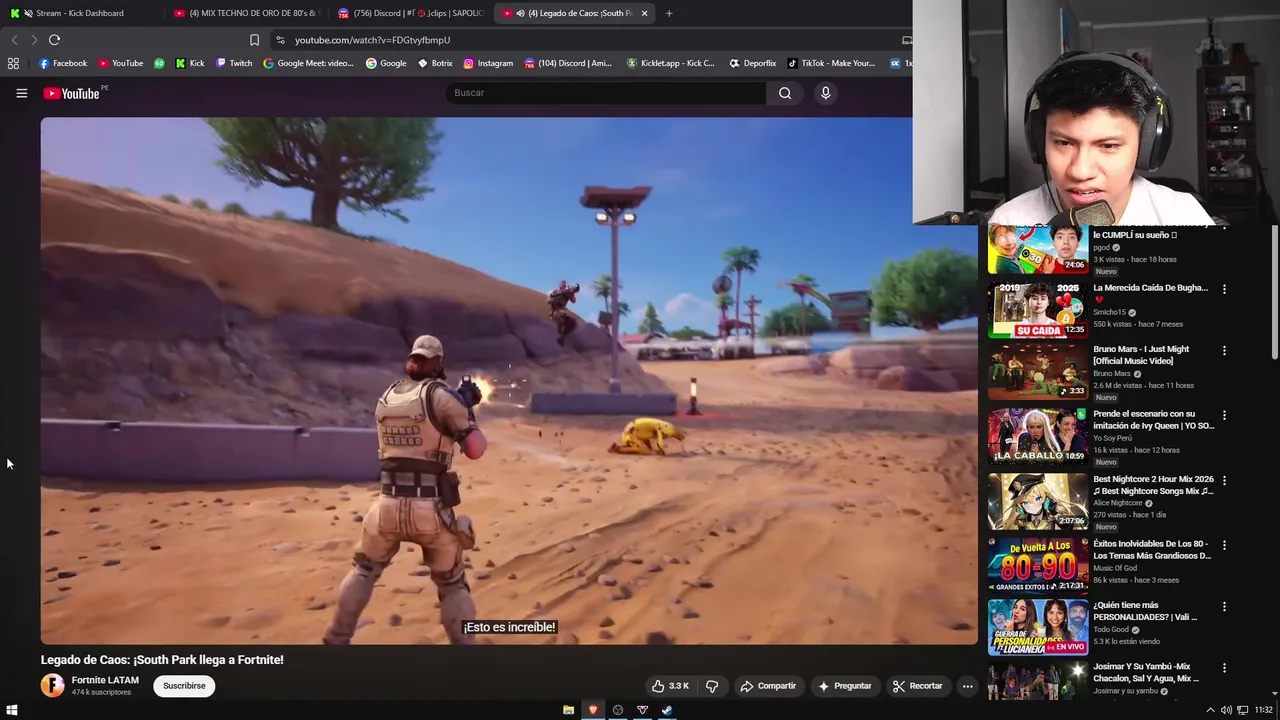The height and width of the screenshot is (720, 1280).
Task: Click the address bar URL
Action: click(372, 40)
